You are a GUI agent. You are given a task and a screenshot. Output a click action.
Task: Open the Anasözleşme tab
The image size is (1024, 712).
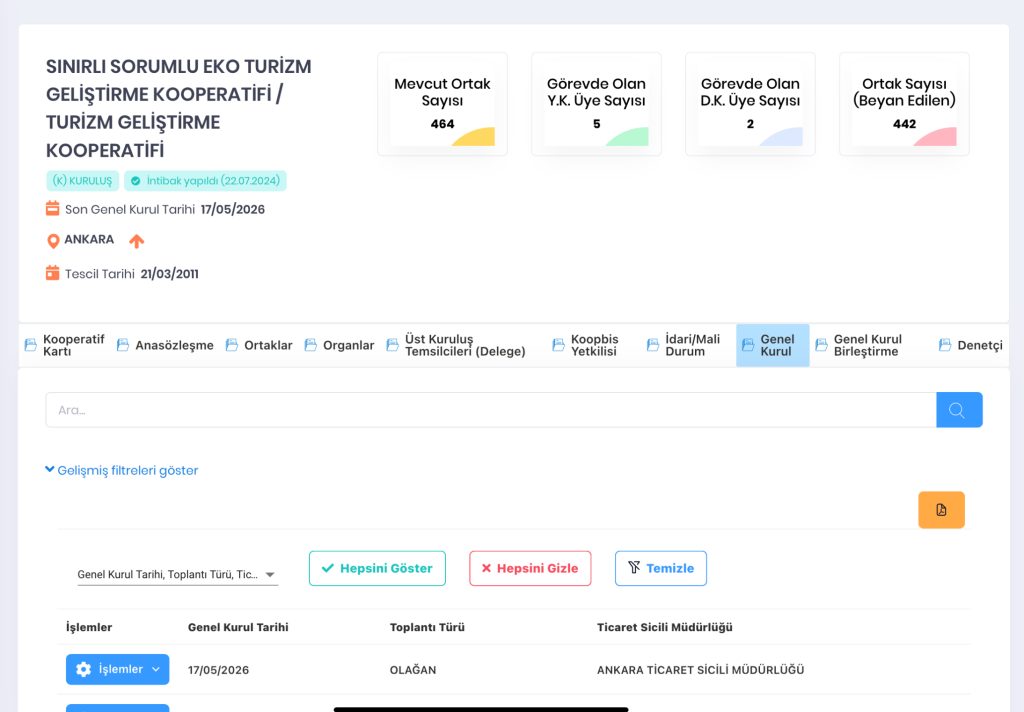[165, 345]
